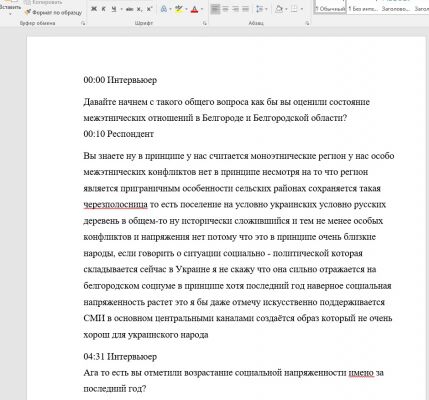The height and width of the screenshot is (400, 429).
Task: Apply superscript formatting
Action: click(x=149, y=9)
